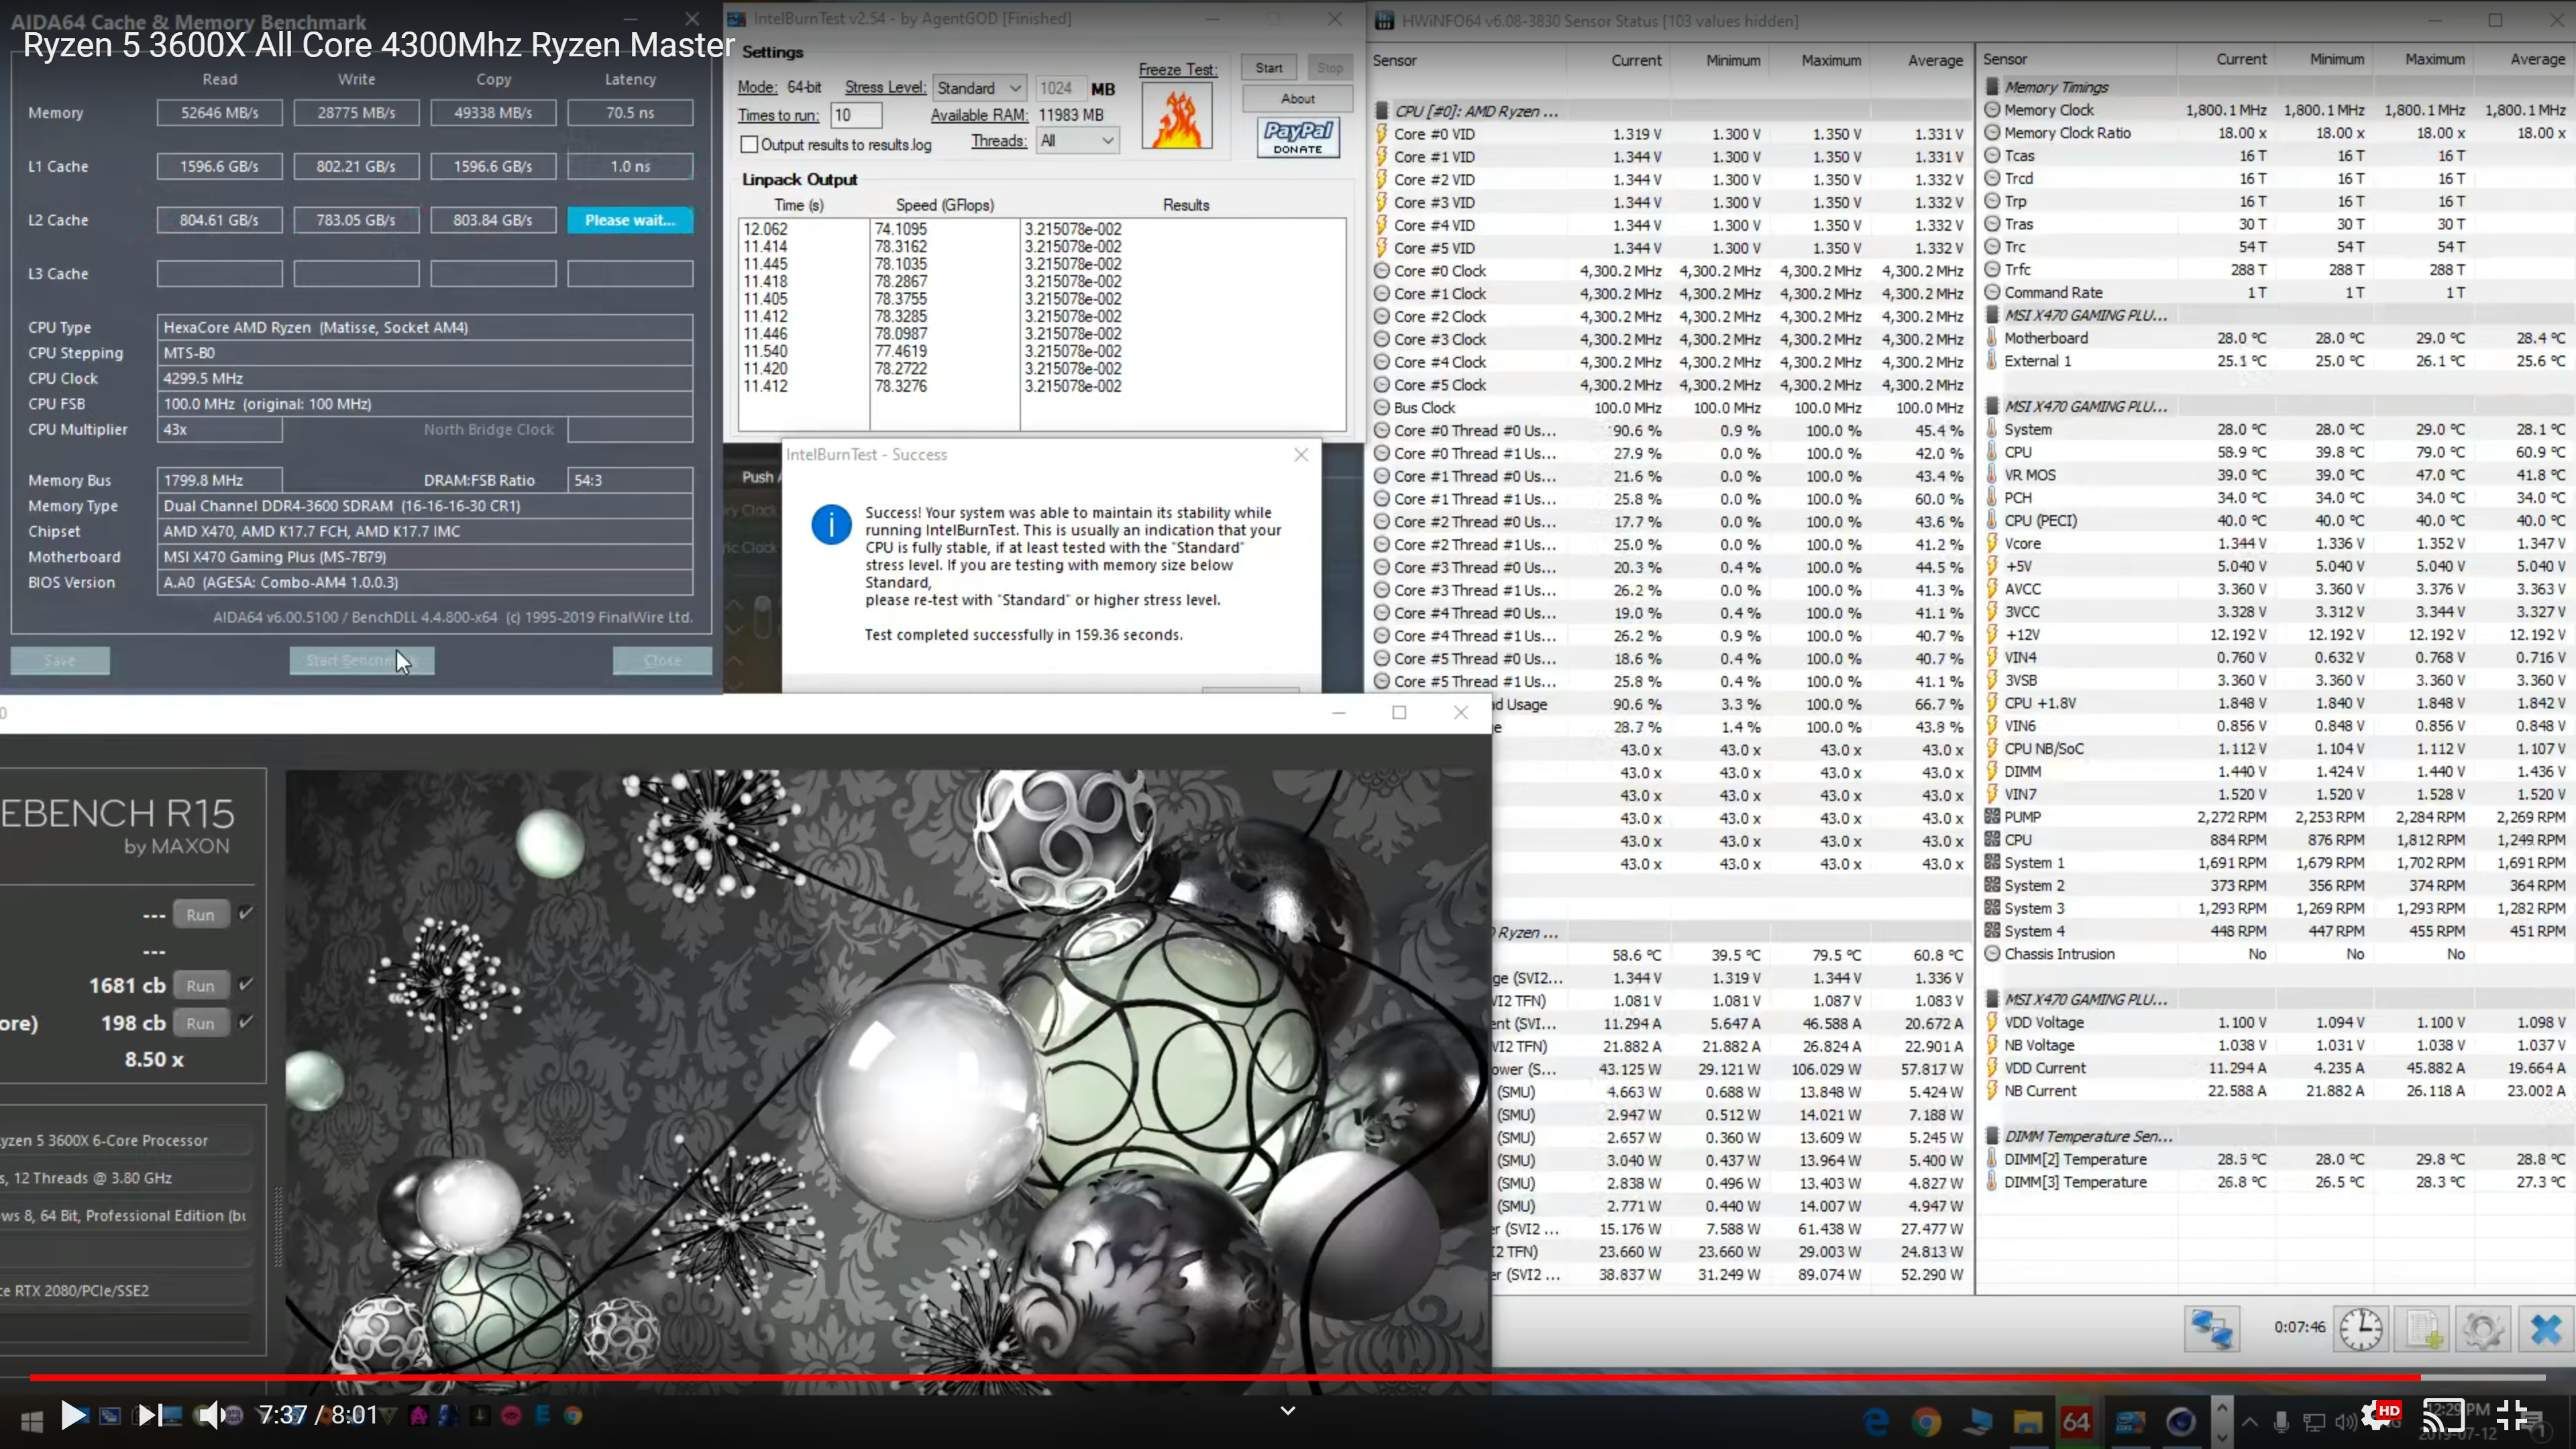The height and width of the screenshot is (1449, 2576).
Task: Exit full screen in video player
Action: [x=2513, y=1416]
